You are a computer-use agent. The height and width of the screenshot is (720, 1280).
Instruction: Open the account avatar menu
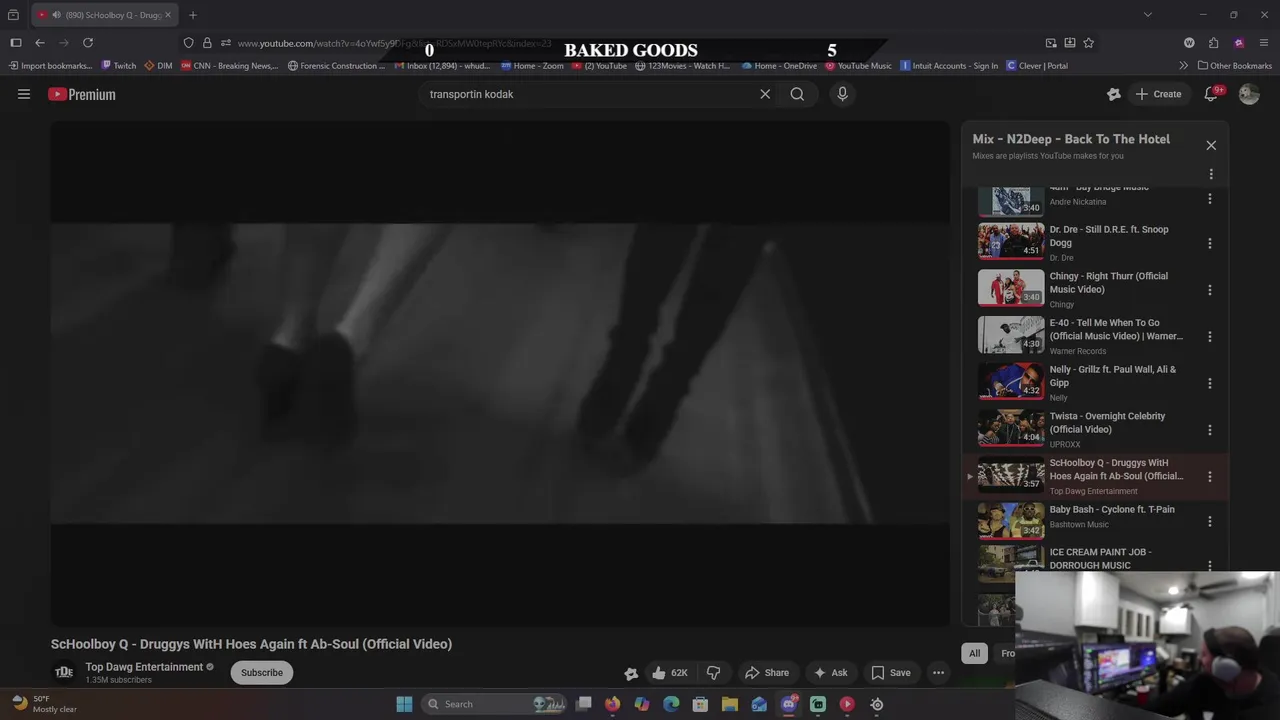pyautogui.click(x=1249, y=94)
